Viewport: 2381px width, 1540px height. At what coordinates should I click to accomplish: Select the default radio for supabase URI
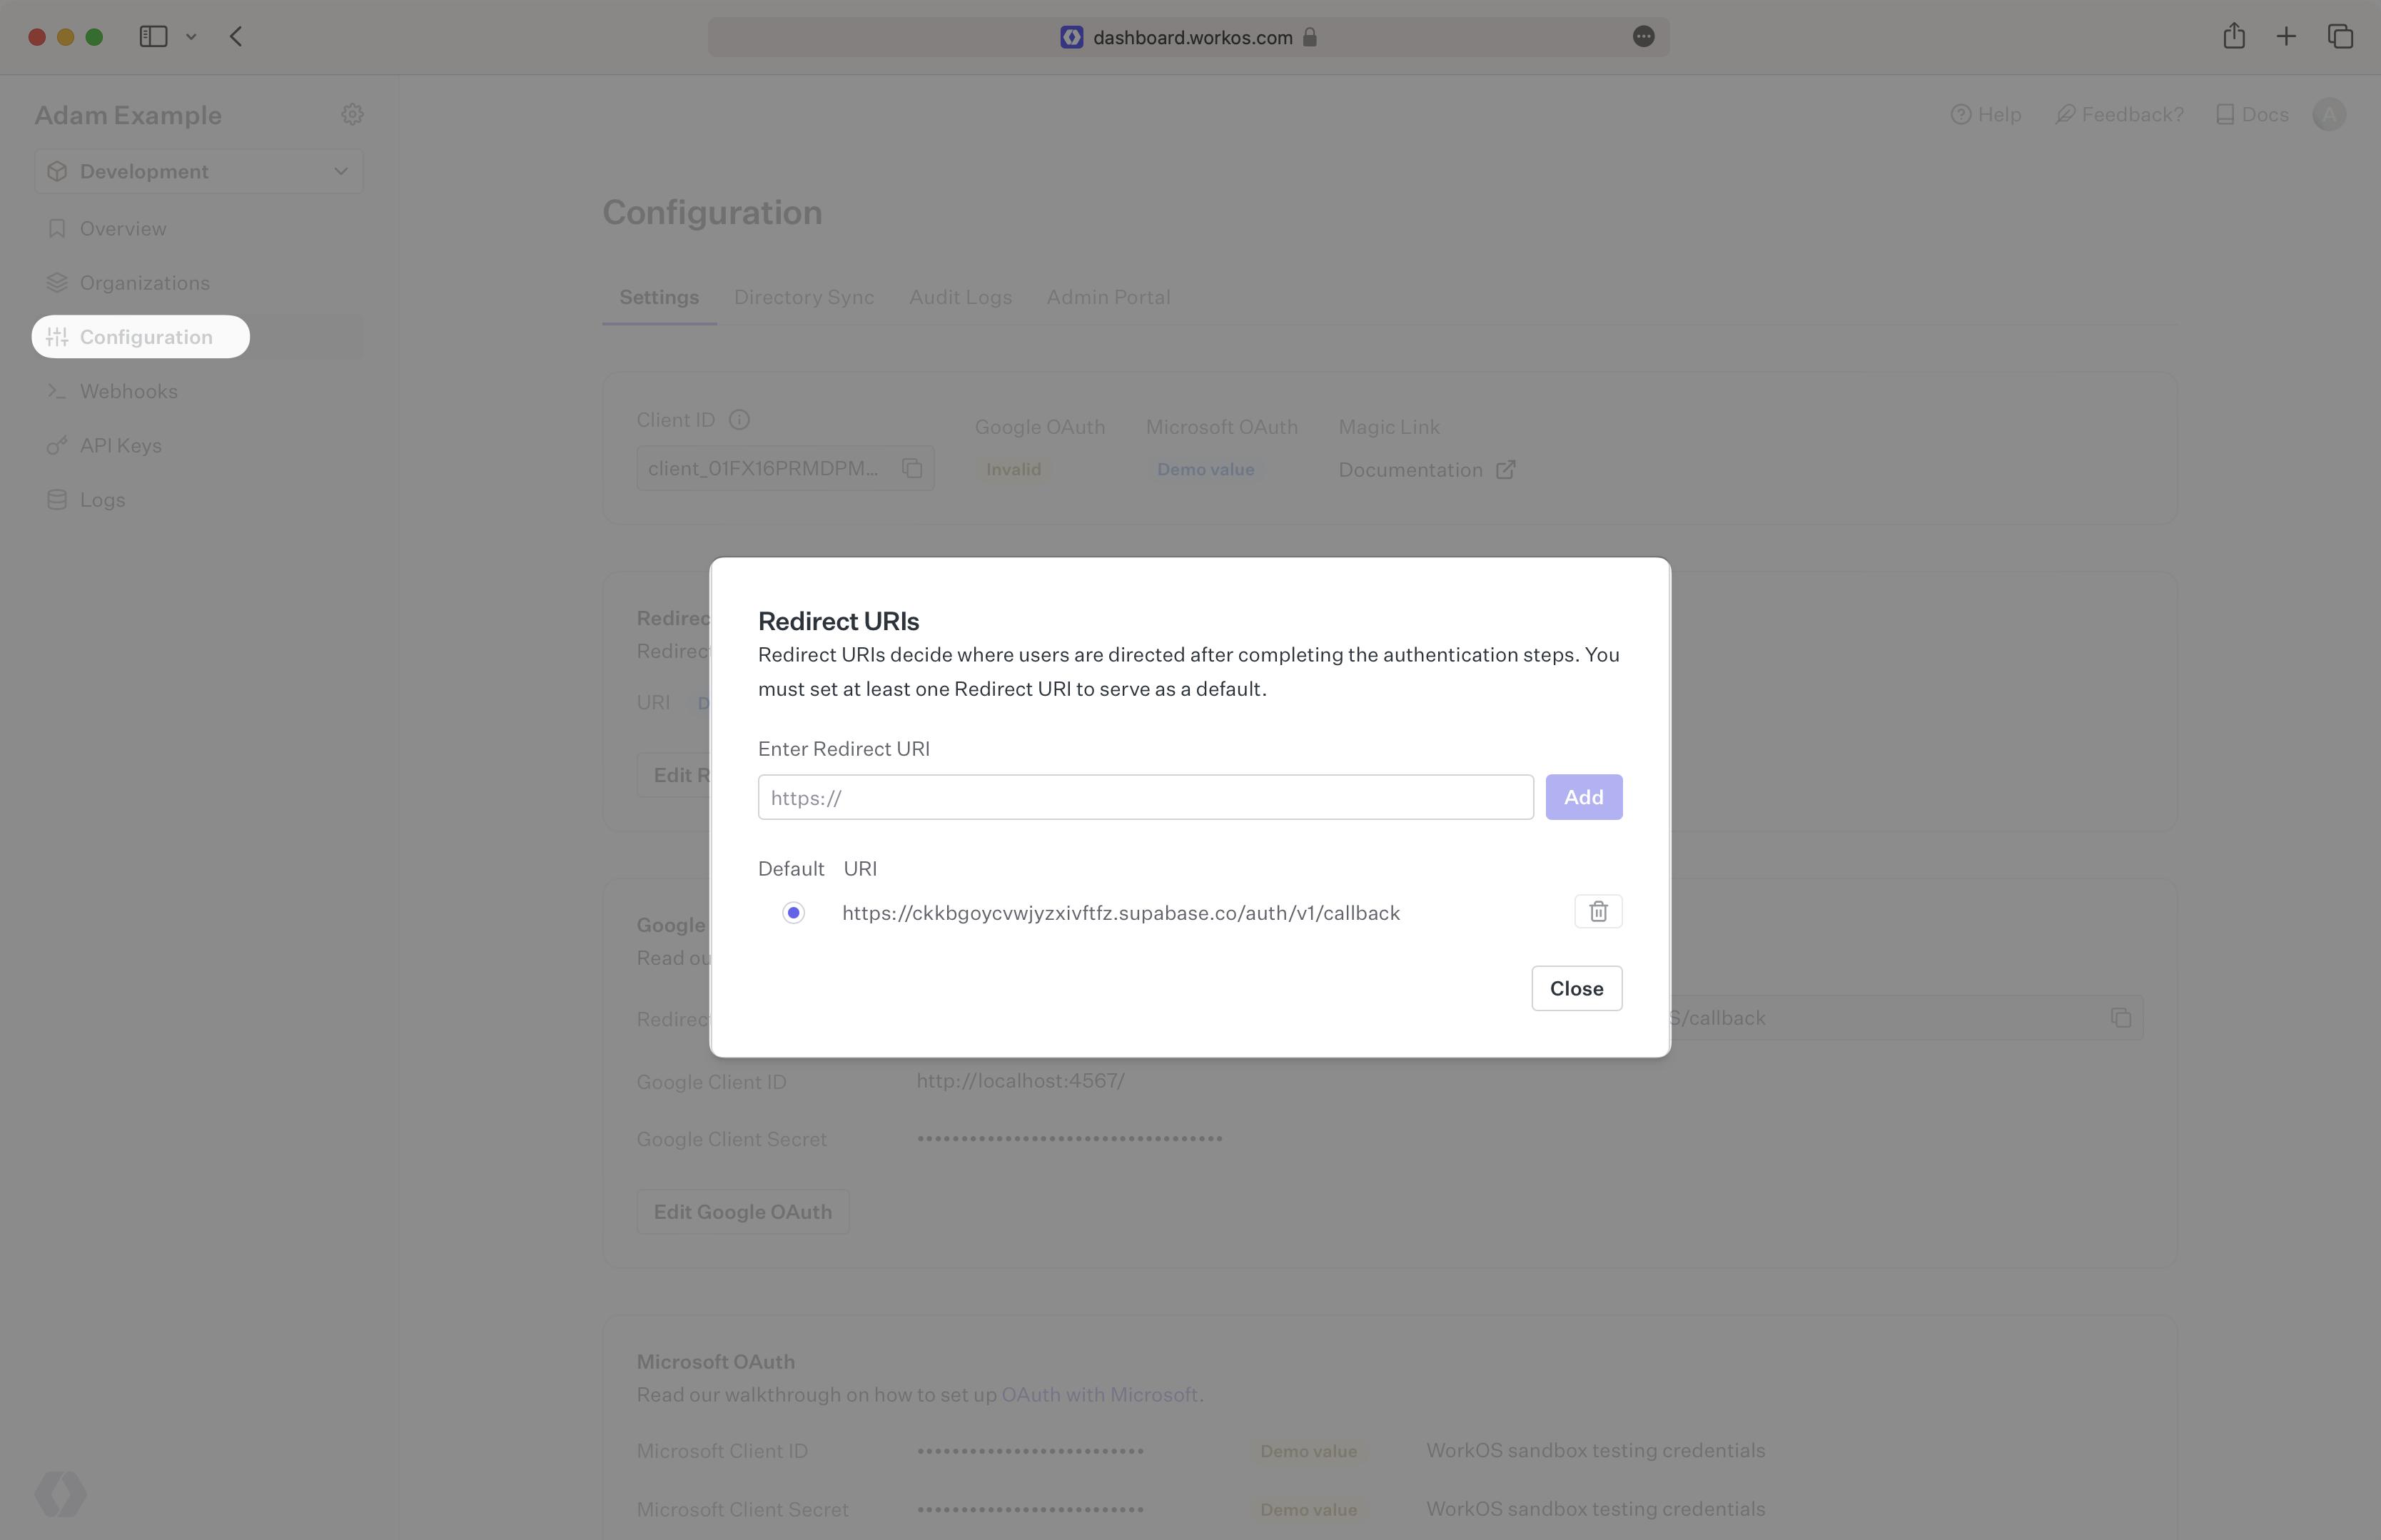coord(793,912)
